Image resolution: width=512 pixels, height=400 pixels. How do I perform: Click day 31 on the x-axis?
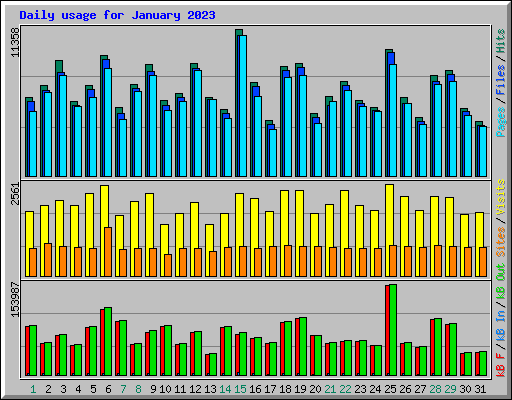[x=480, y=389]
